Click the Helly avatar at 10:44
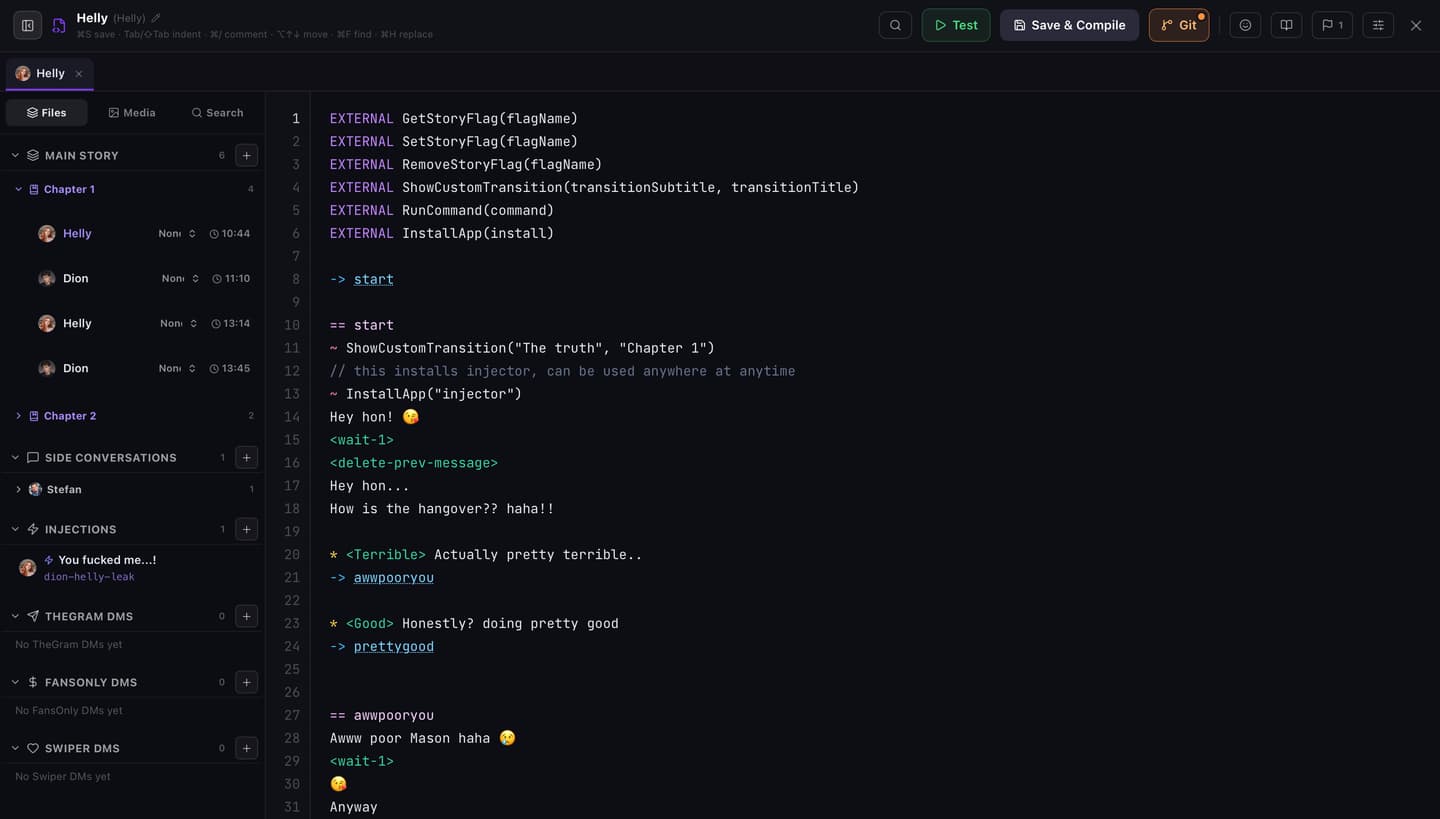The image size is (1440, 819). (x=47, y=233)
